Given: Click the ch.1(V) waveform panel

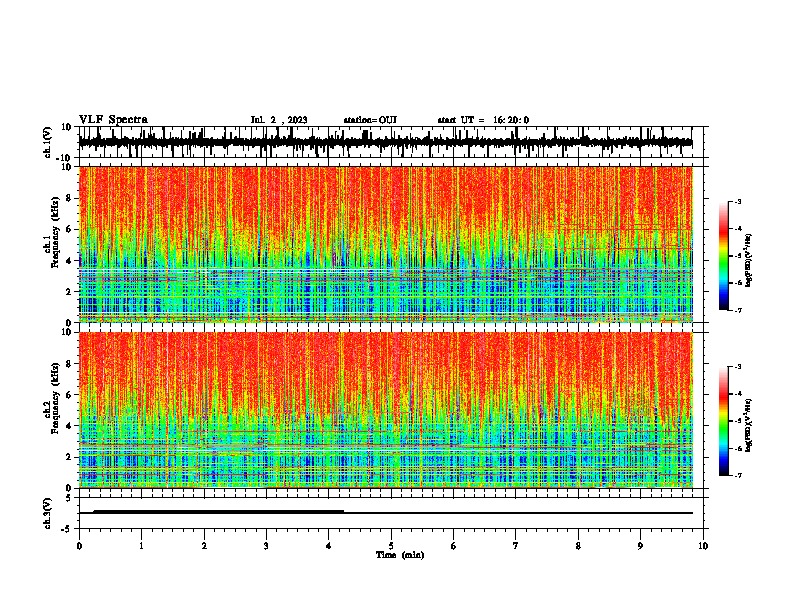Looking at the screenshot, I should coord(392,142).
